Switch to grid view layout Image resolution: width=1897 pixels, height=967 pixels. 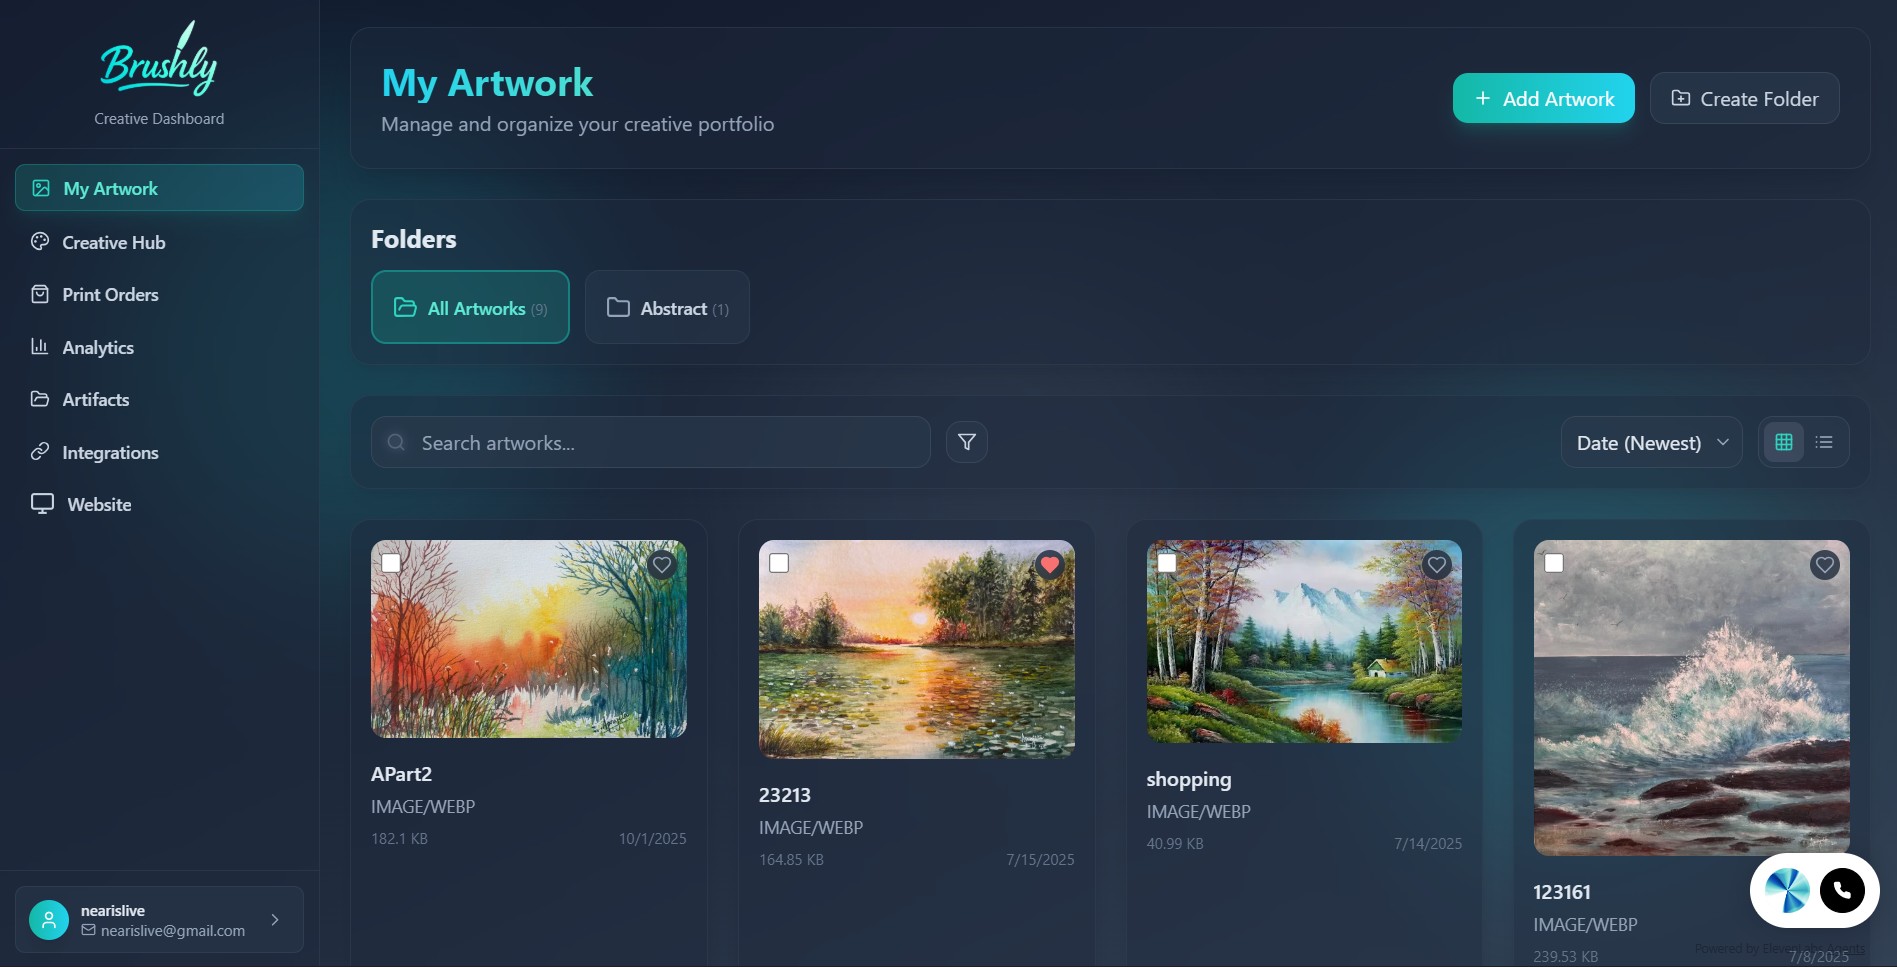(1783, 441)
